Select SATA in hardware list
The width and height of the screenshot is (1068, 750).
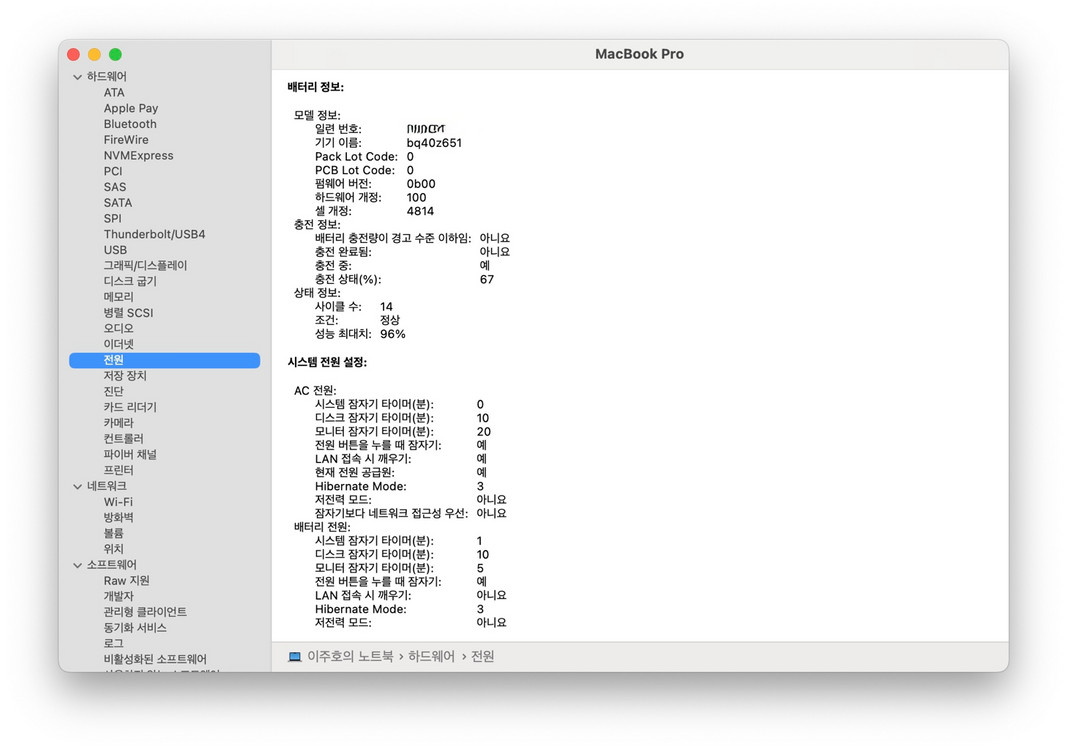118,202
